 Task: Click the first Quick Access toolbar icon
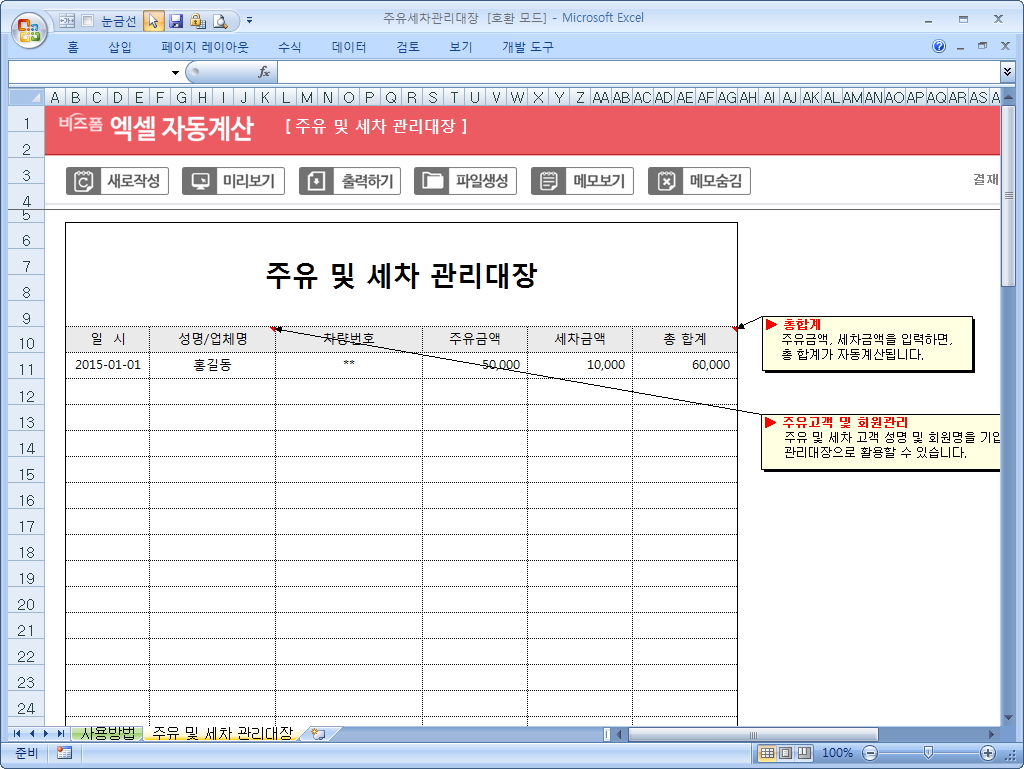click(67, 21)
